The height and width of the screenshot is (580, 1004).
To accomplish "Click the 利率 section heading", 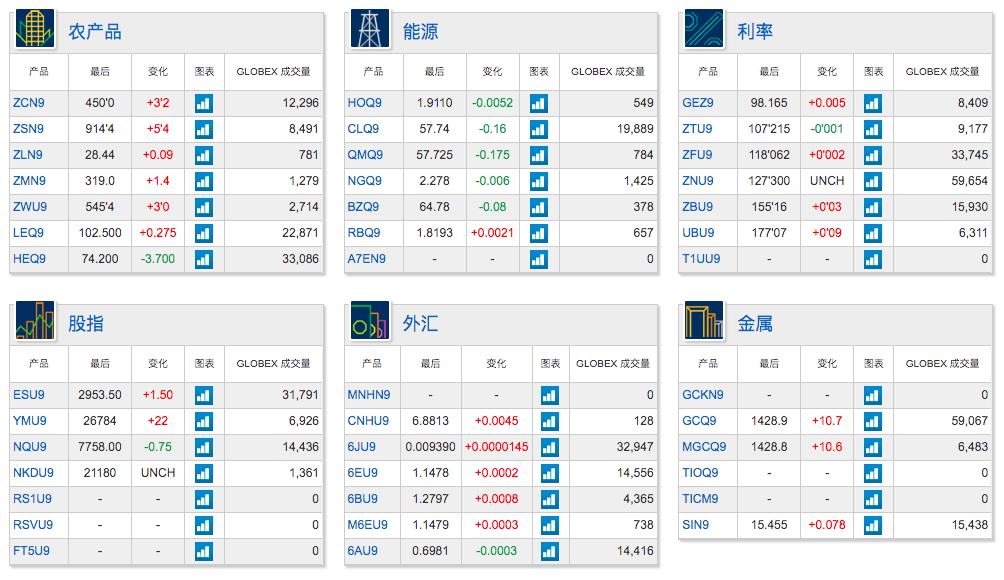I will pos(754,31).
